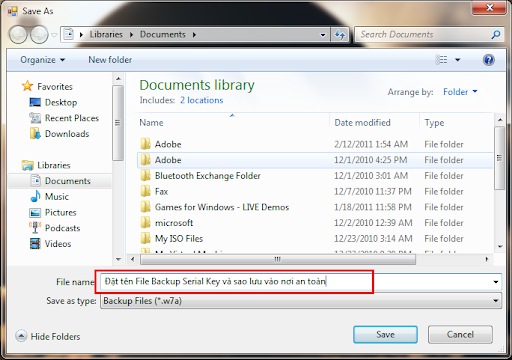Click Libraries in the address breadcrumb

click(x=106, y=34)
